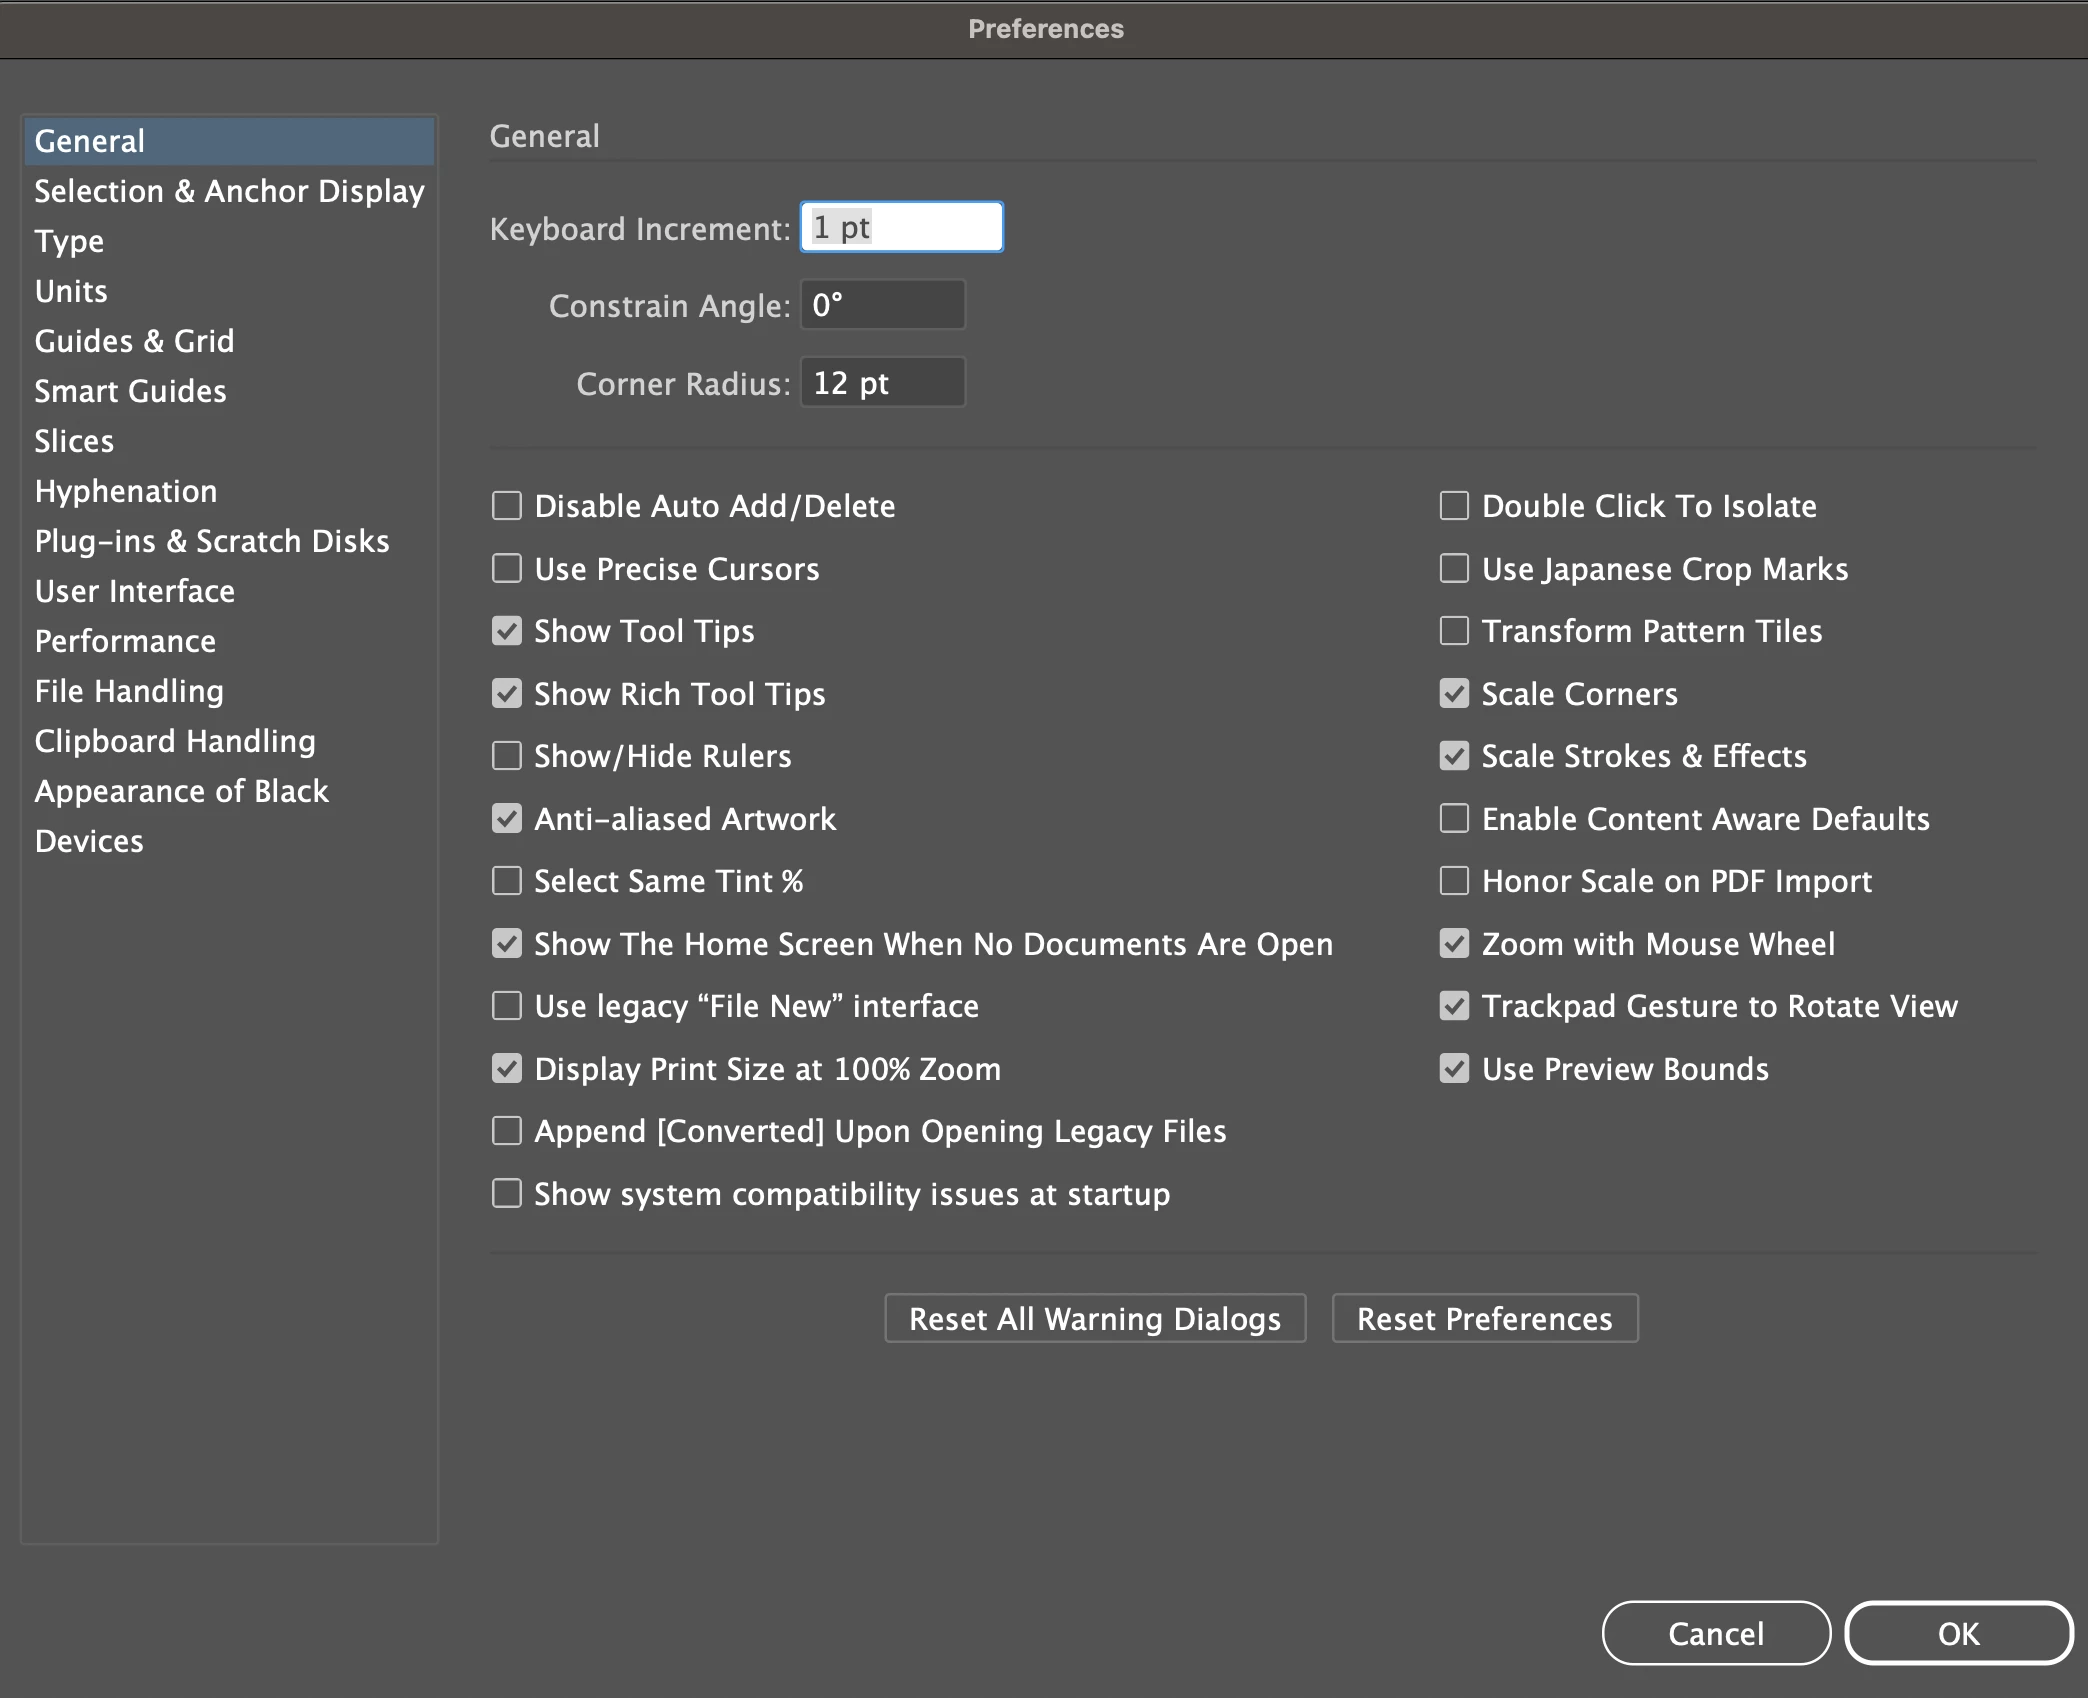Toggle Use Precise Cursors checkbox
Image resolution: width=2088 pixels, height=1698 pixels.
tap(507, 569)
